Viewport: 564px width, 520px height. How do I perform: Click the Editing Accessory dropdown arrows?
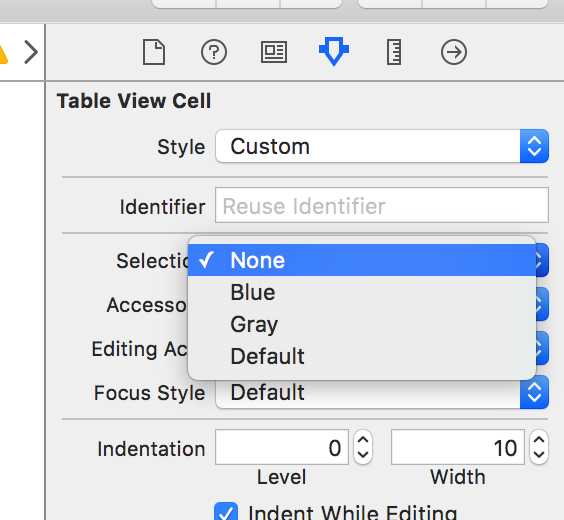[542, 348]
